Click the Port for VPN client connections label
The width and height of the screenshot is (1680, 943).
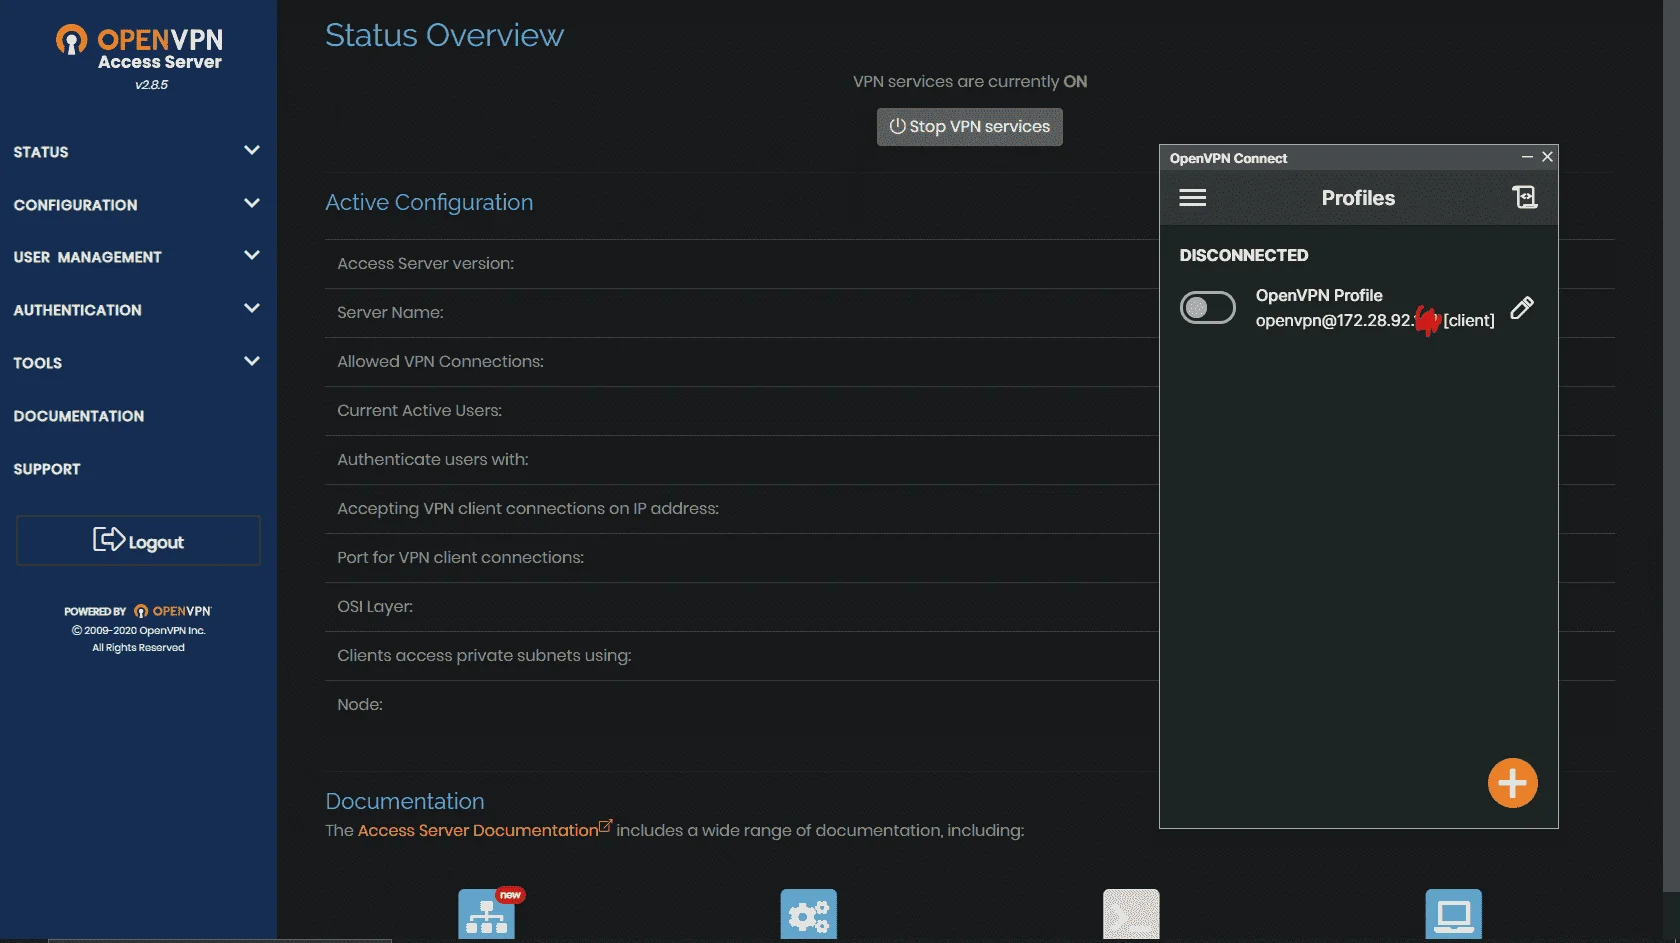[x=460, y=558]
